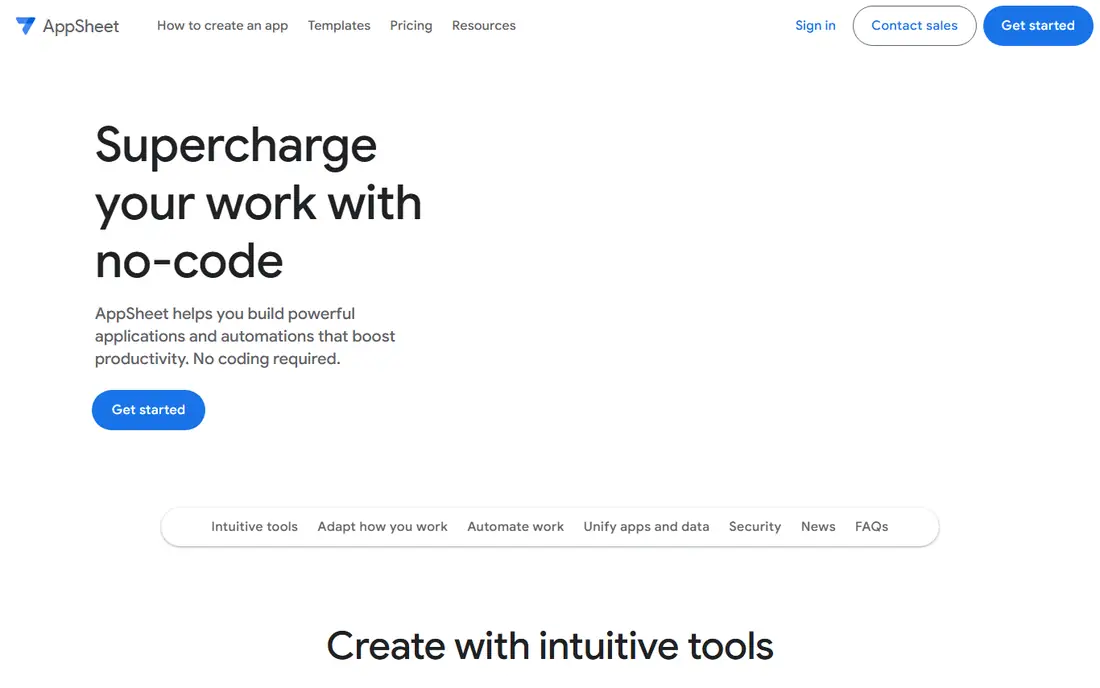
Task: Open the AppSheet home wordmark
Action: pos(81,27)
